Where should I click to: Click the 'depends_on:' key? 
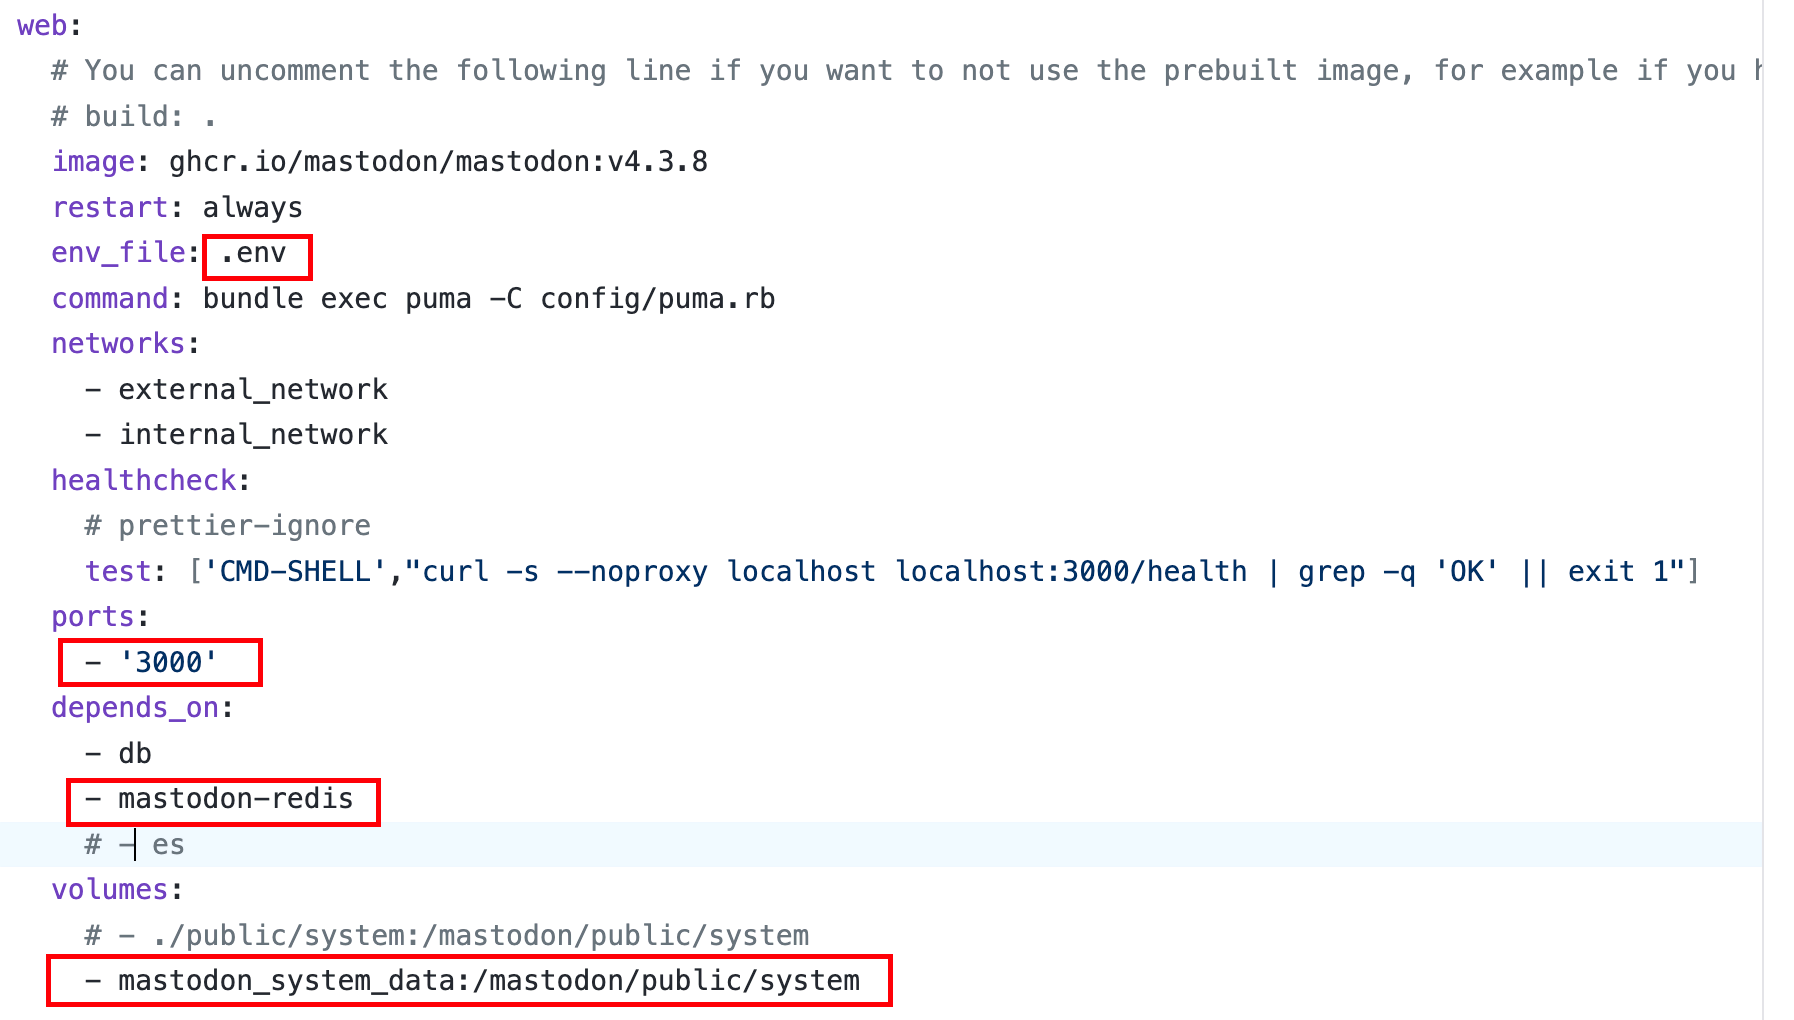point(135,708)
